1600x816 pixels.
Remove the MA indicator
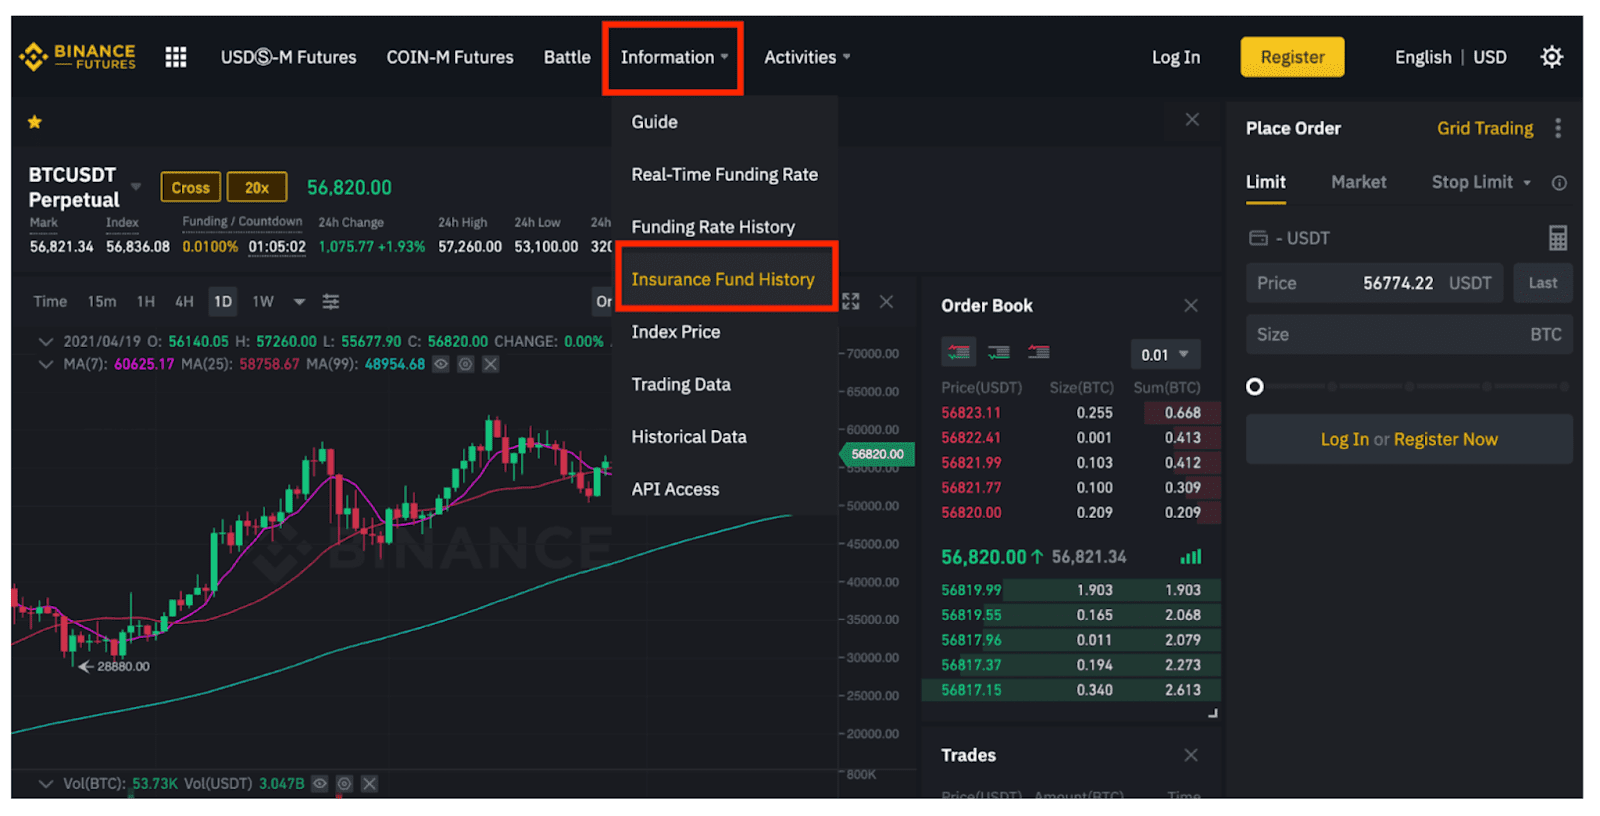[490, 364]
